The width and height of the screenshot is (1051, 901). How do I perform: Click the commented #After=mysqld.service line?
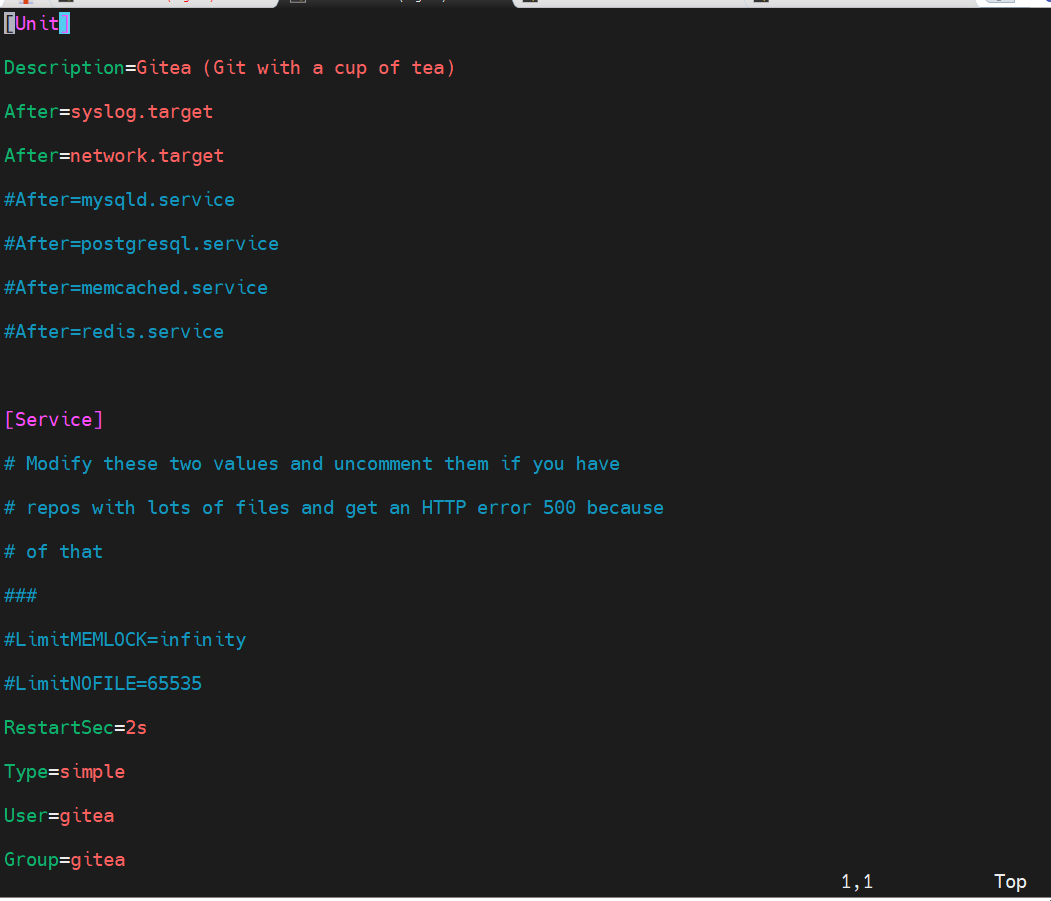(119, 200)
